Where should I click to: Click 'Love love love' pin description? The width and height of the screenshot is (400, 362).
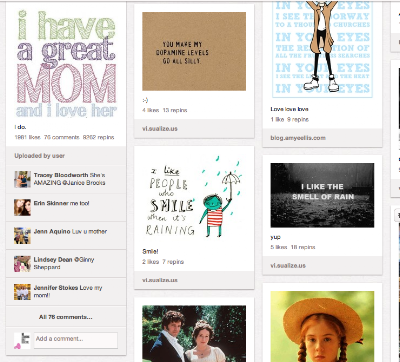[x=289, y=109]
